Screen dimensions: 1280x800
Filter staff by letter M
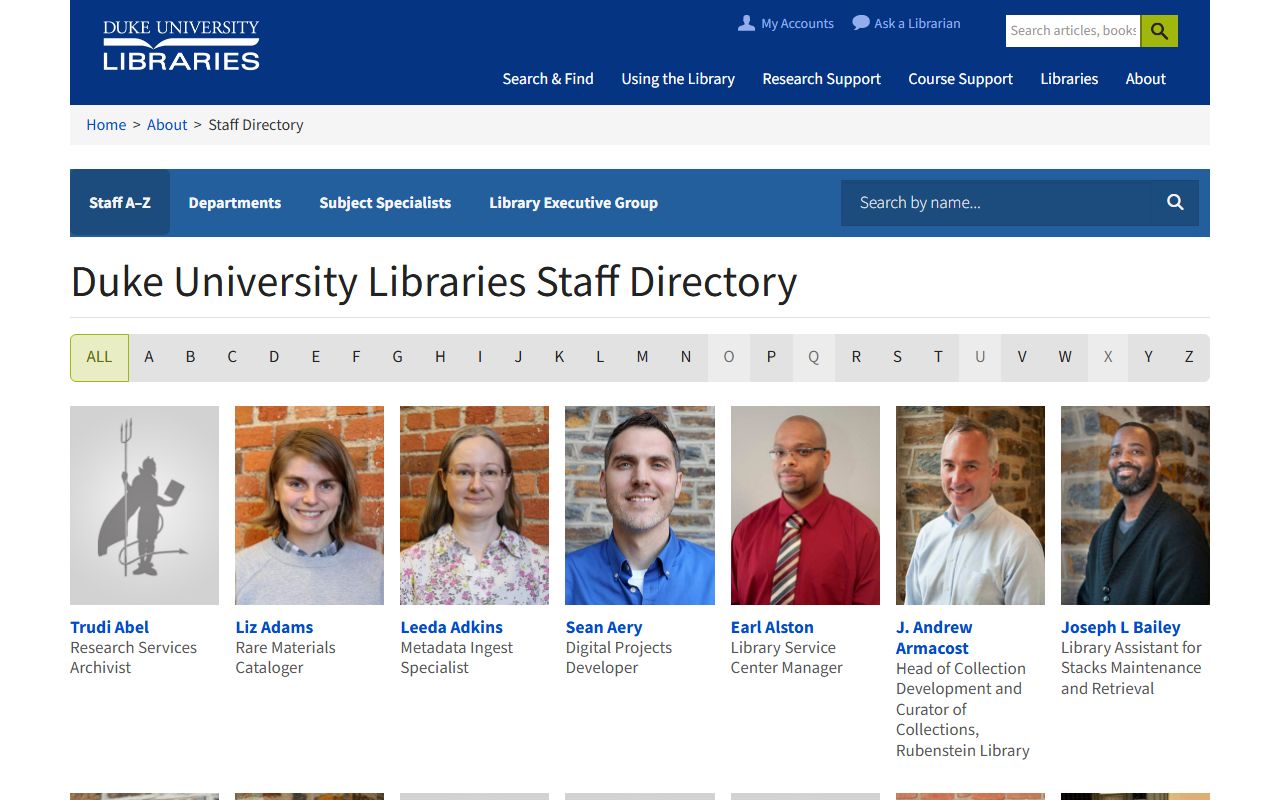pyautogui.click(x=642, y=357)
